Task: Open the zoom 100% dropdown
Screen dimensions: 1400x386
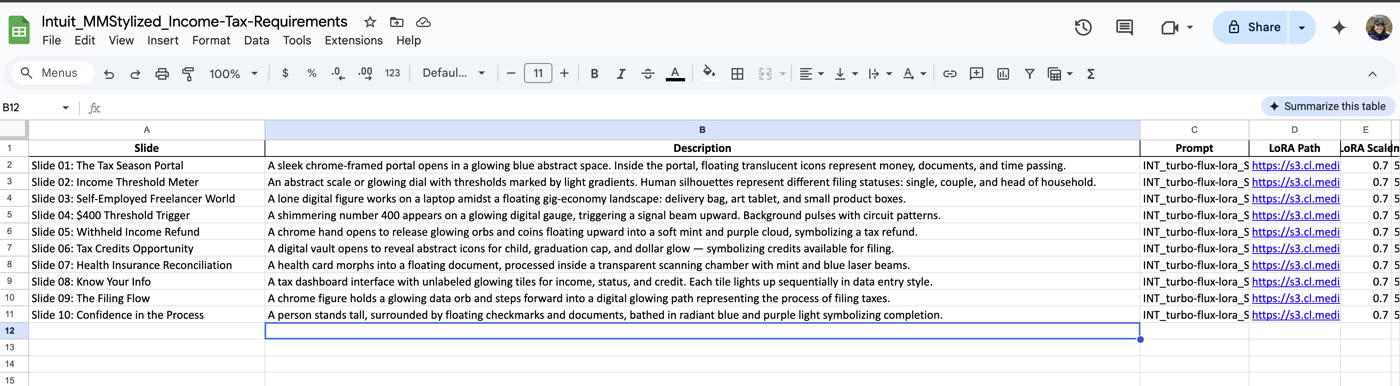Action: [233, 74]
